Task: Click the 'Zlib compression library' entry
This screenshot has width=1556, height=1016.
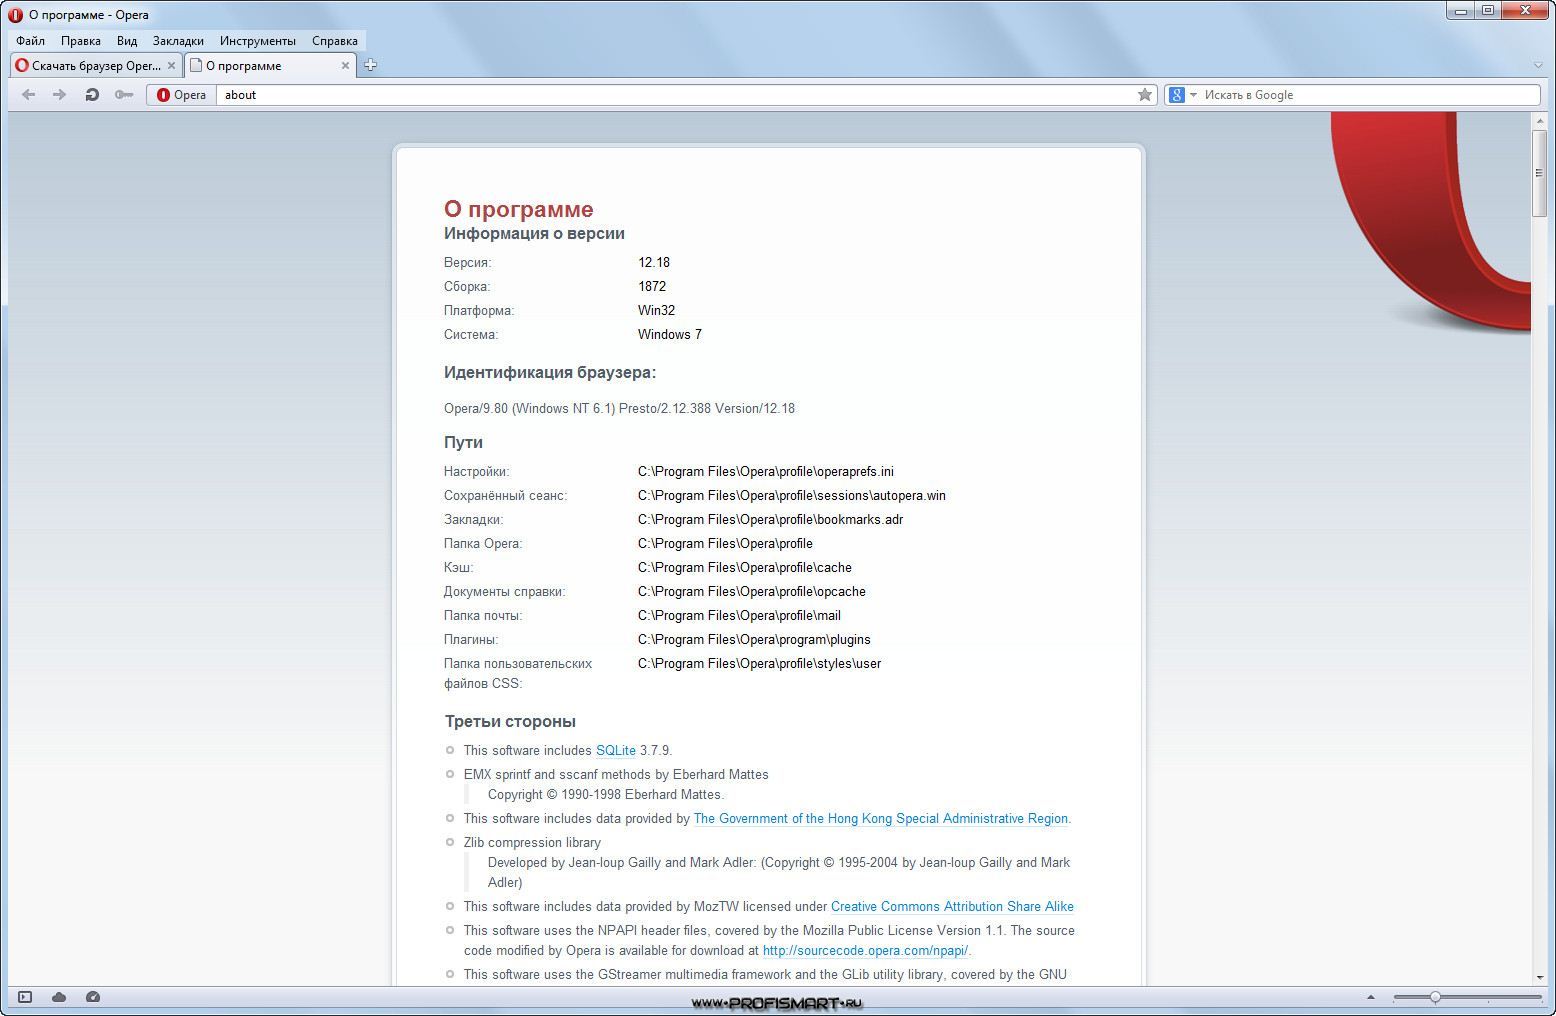Action: [x=532, y=843]
